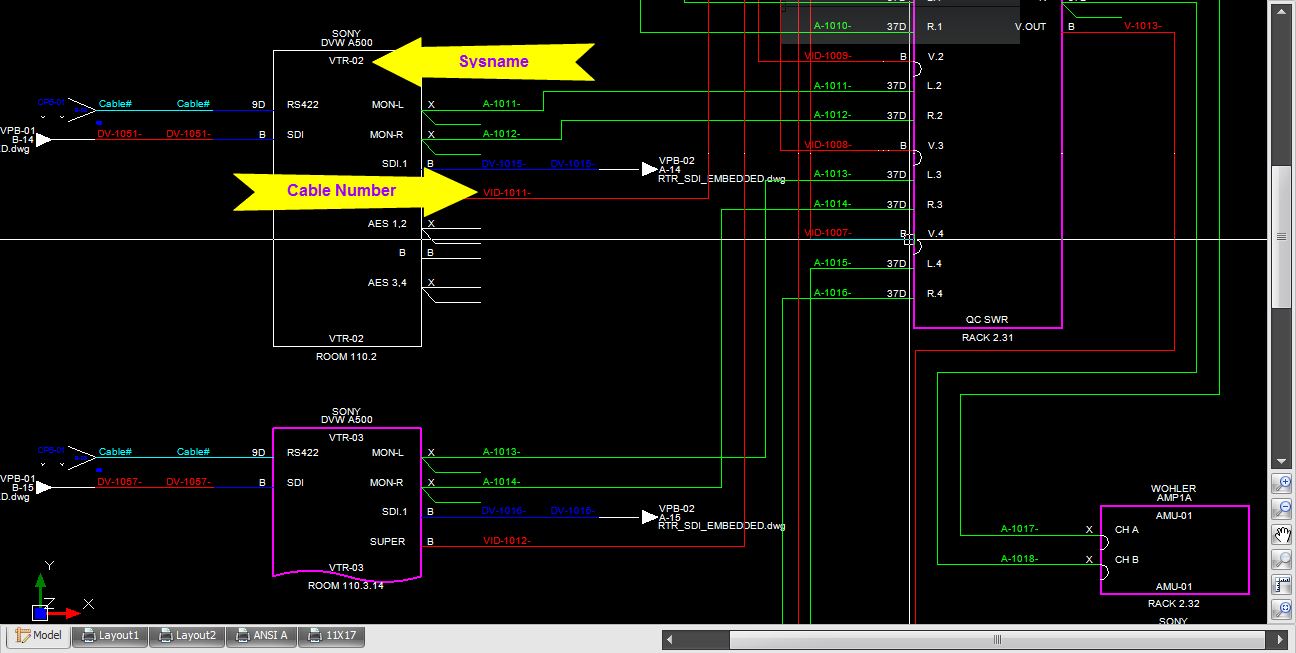Image resolution: width=1296 pixels, height=653 pixels.
Task: Select the top VTR-02 sysname text
Action: pos(346,61)
